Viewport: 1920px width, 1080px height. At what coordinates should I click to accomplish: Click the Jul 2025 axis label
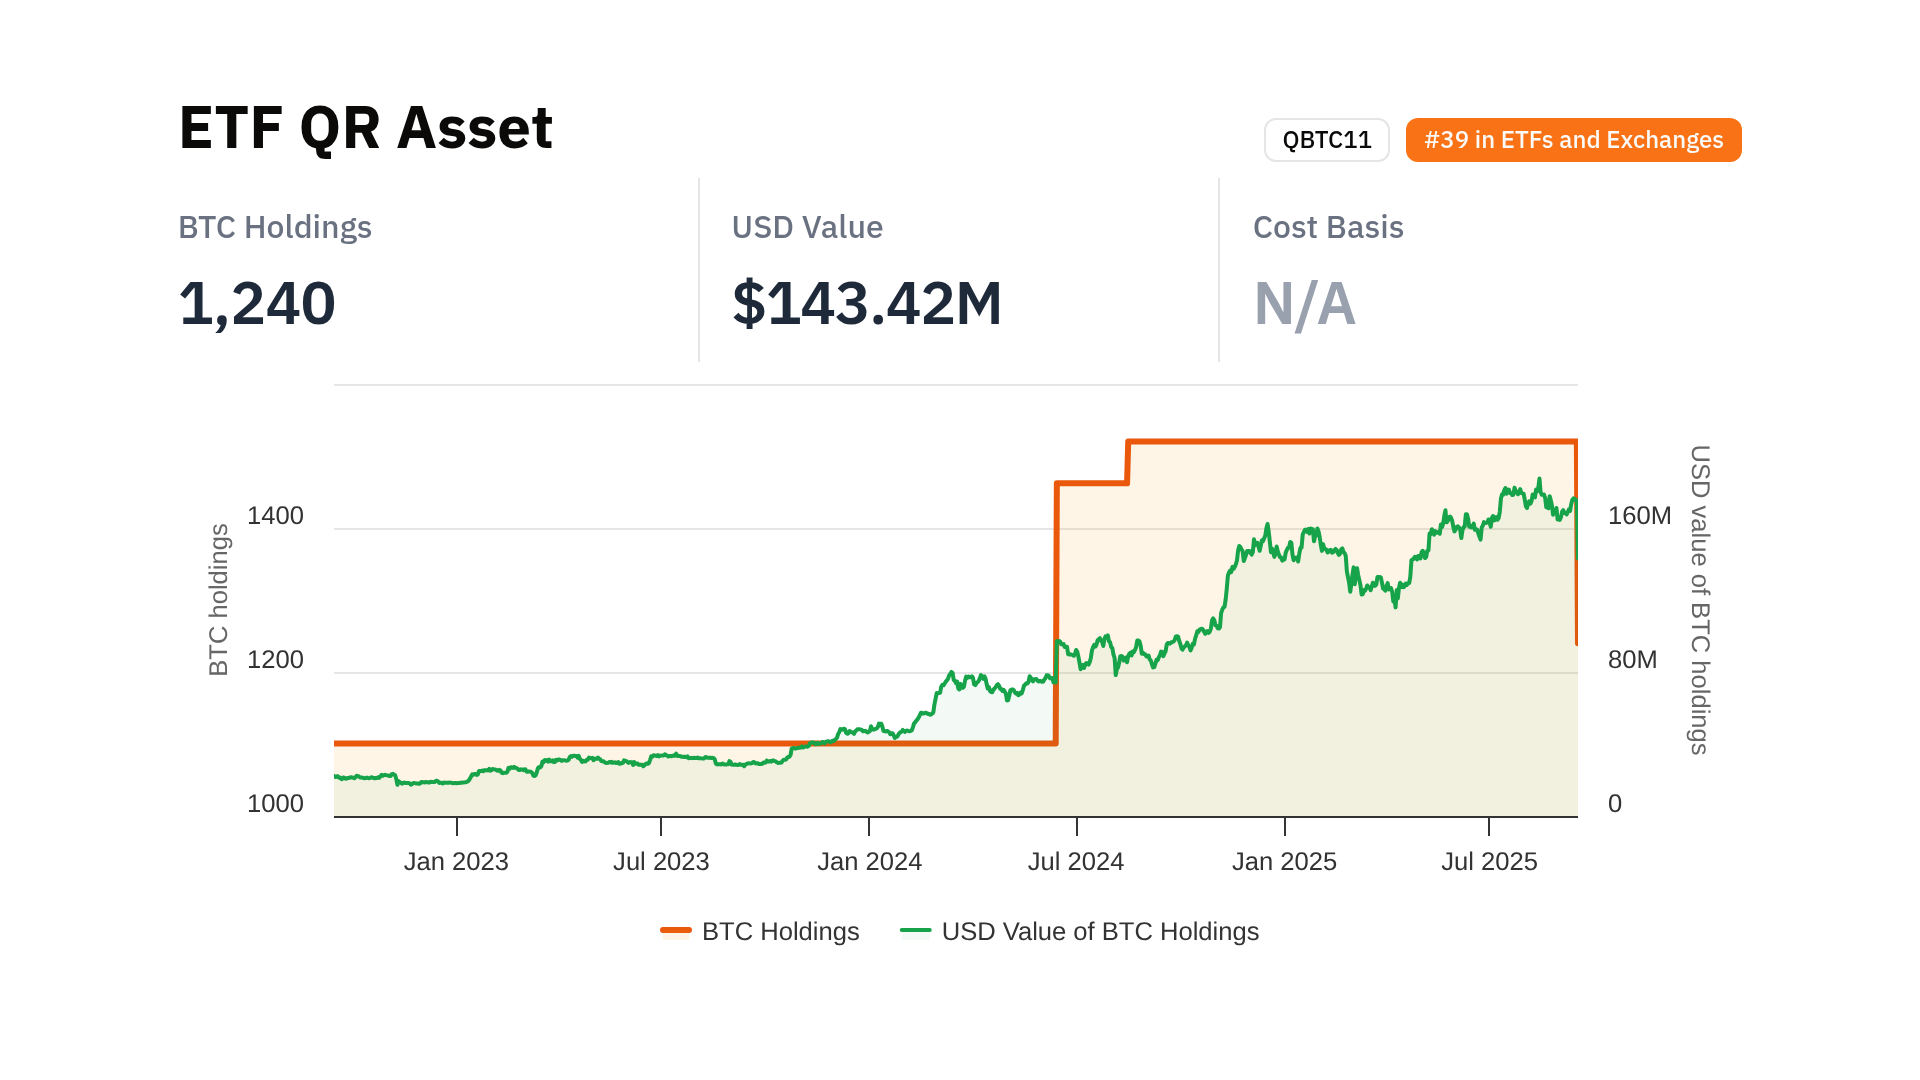click(x=1489, y=861)
